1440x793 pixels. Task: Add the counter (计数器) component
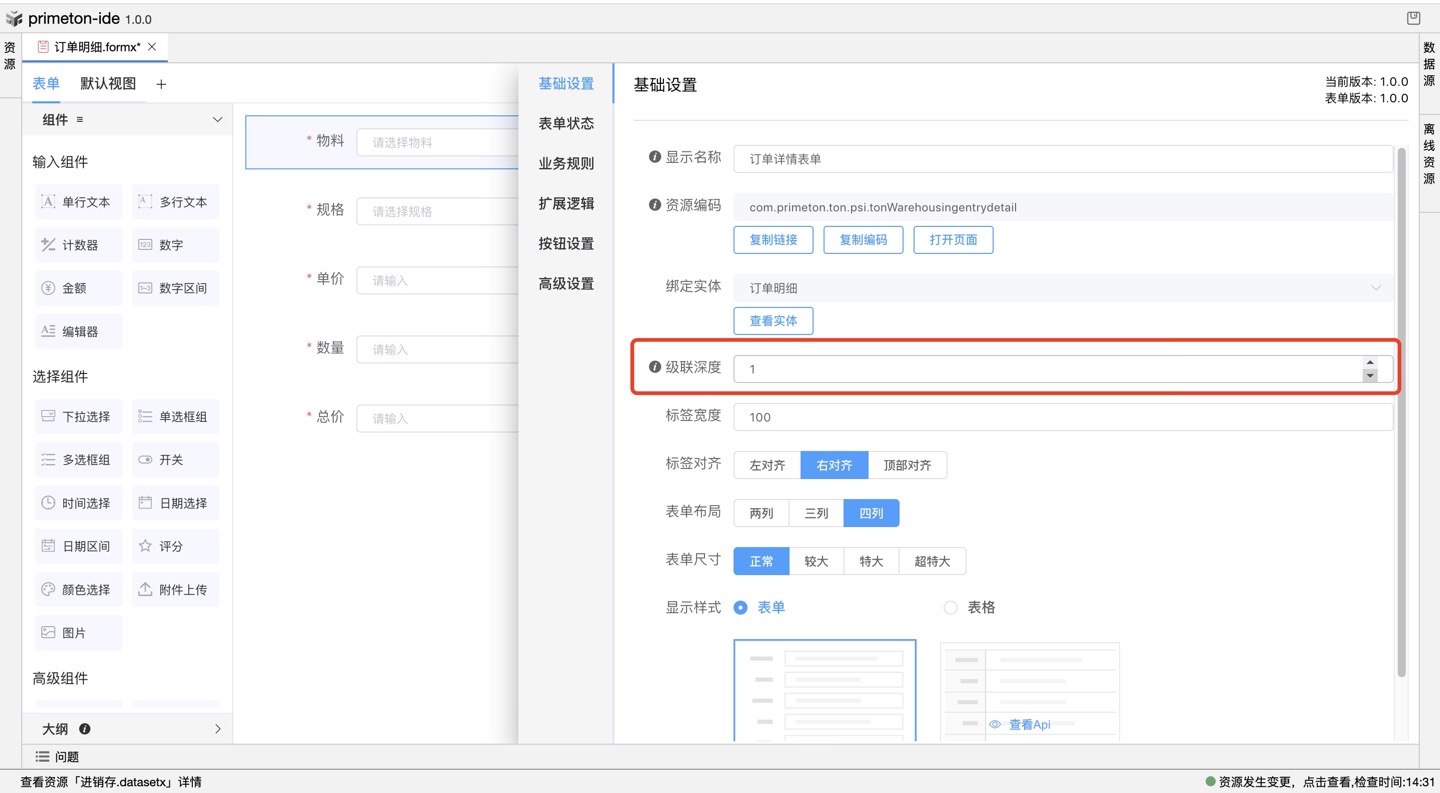tap(78, 245)
